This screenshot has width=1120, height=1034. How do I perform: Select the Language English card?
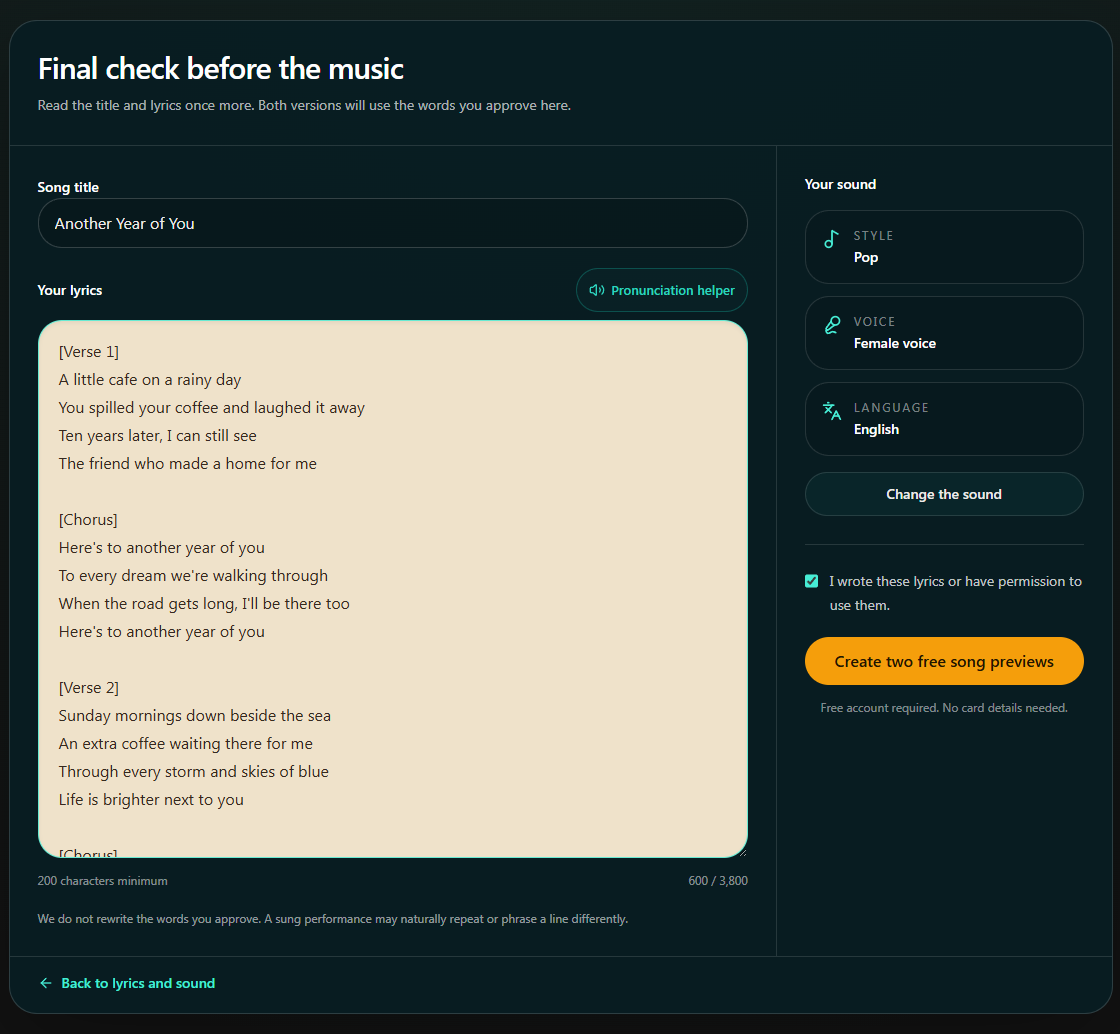(944, 418)
